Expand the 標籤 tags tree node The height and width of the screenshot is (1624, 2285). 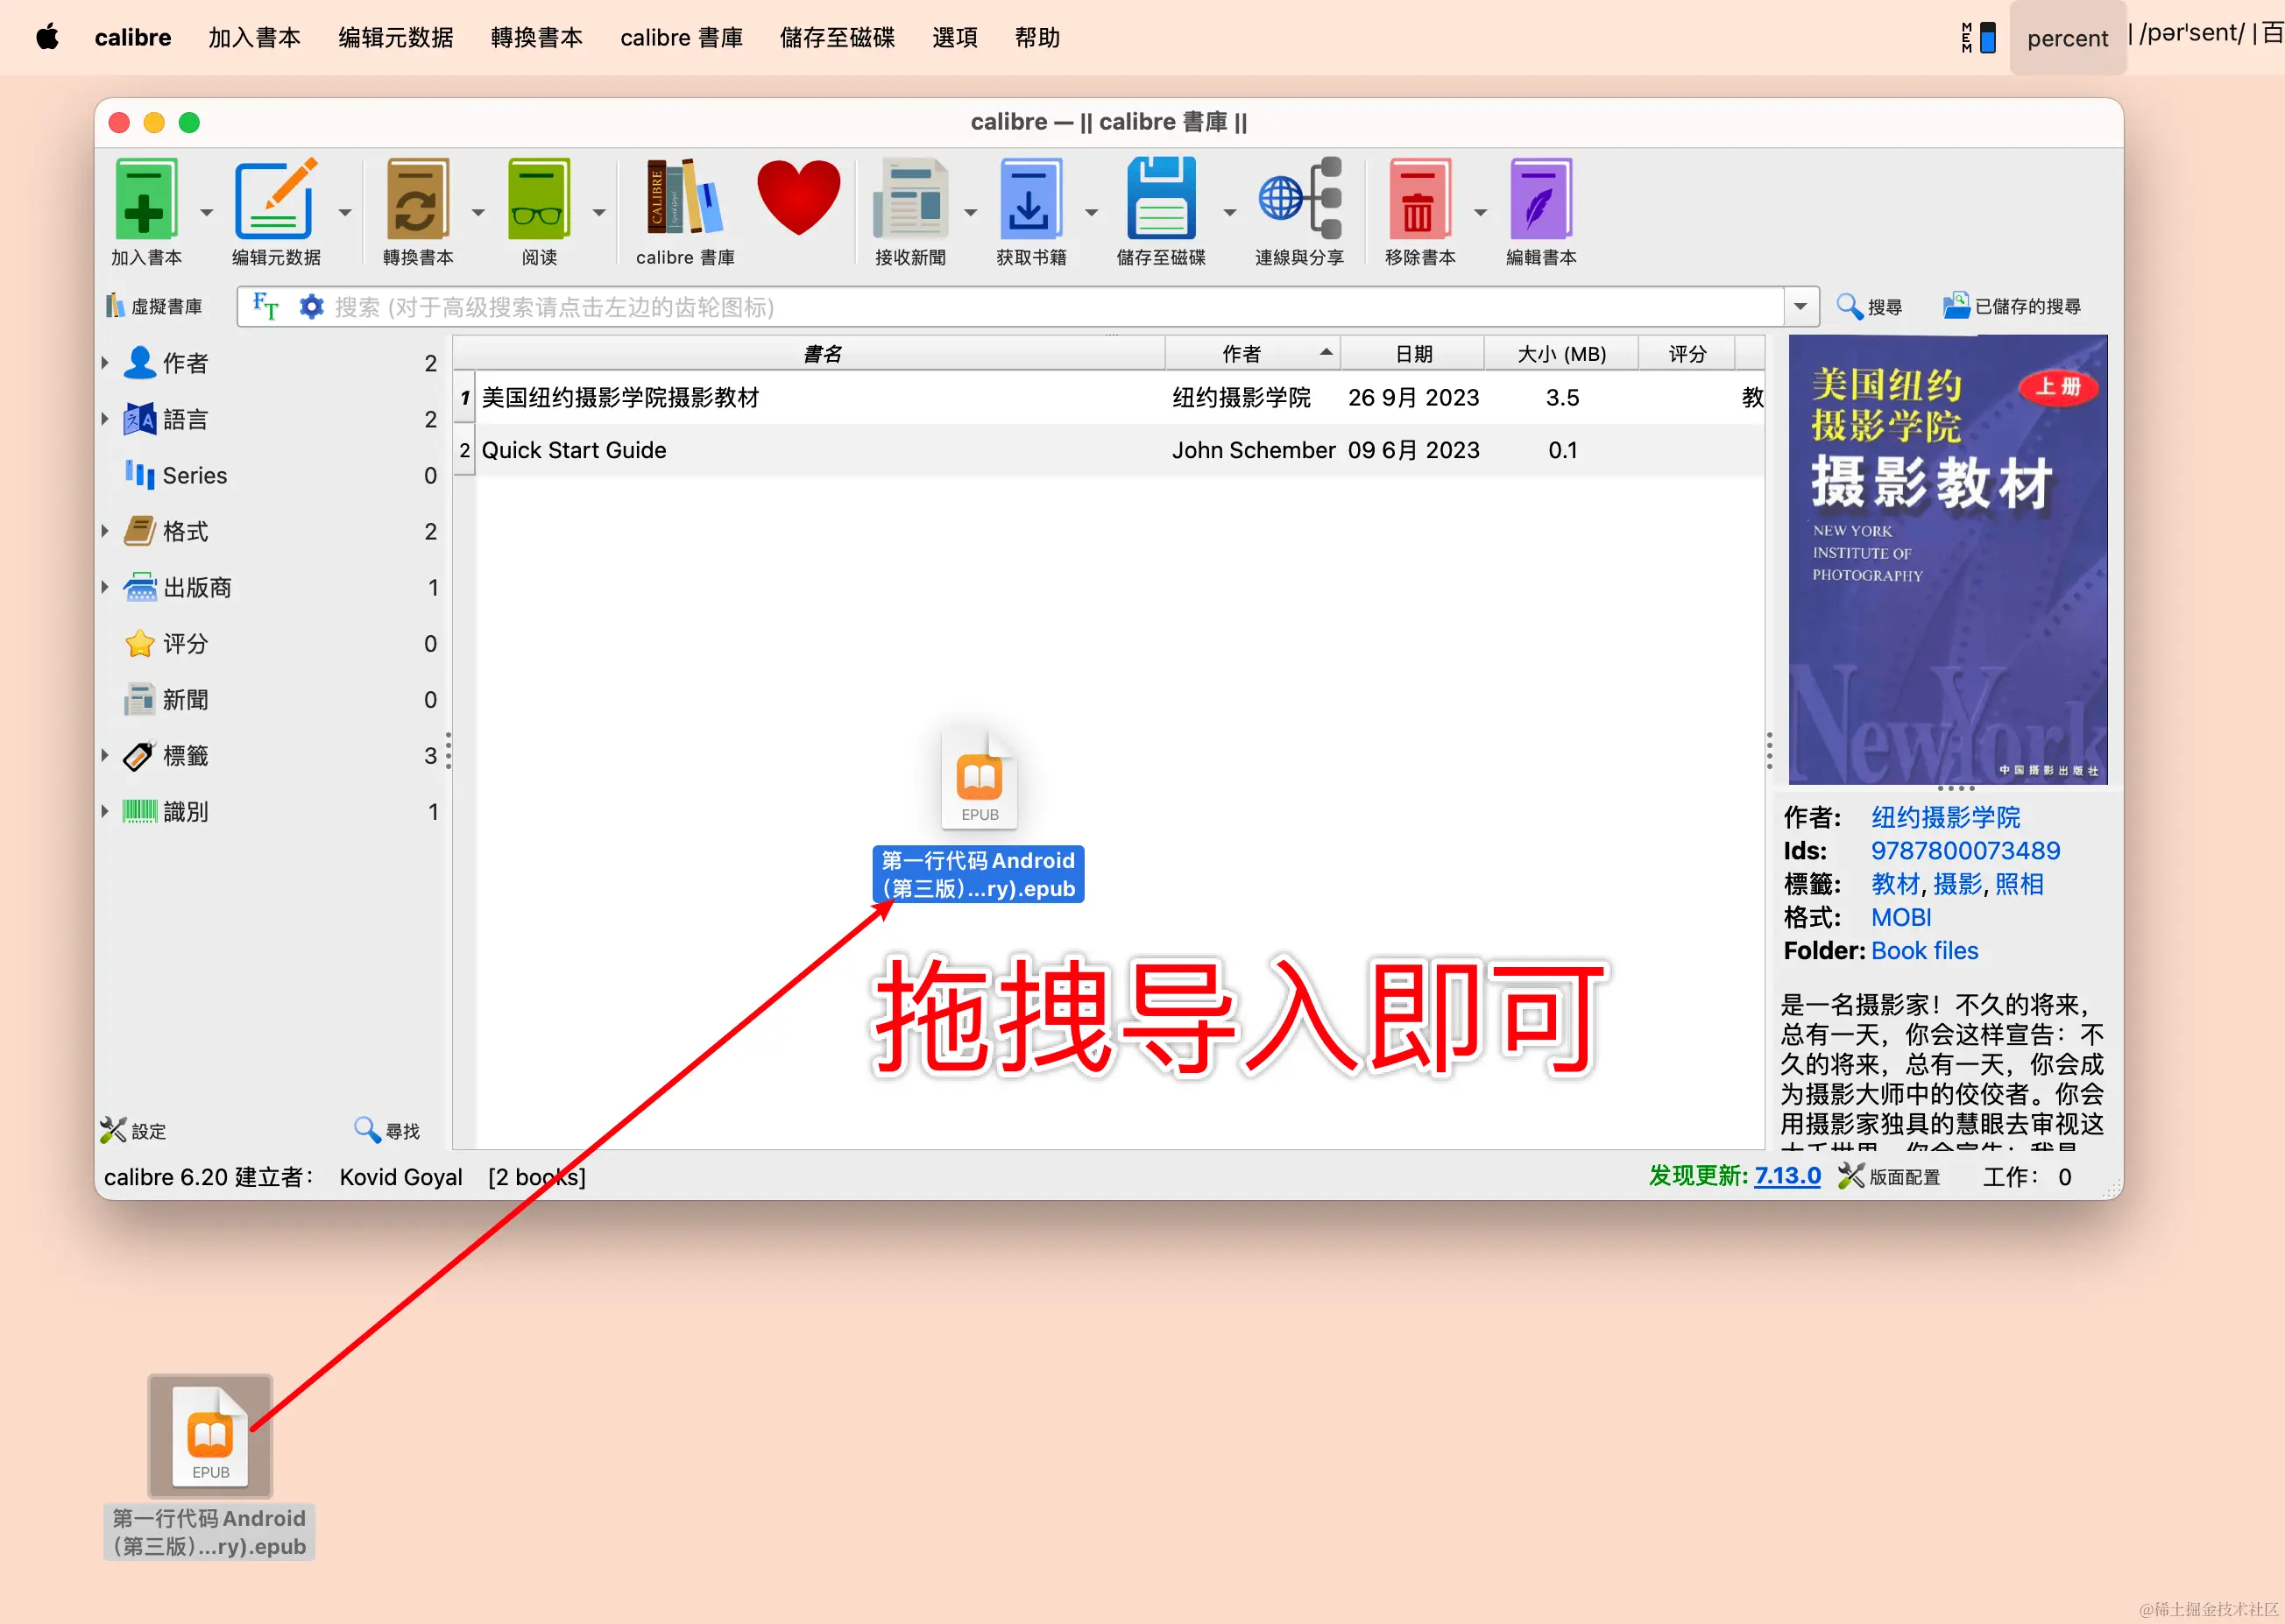pos(105,756)
